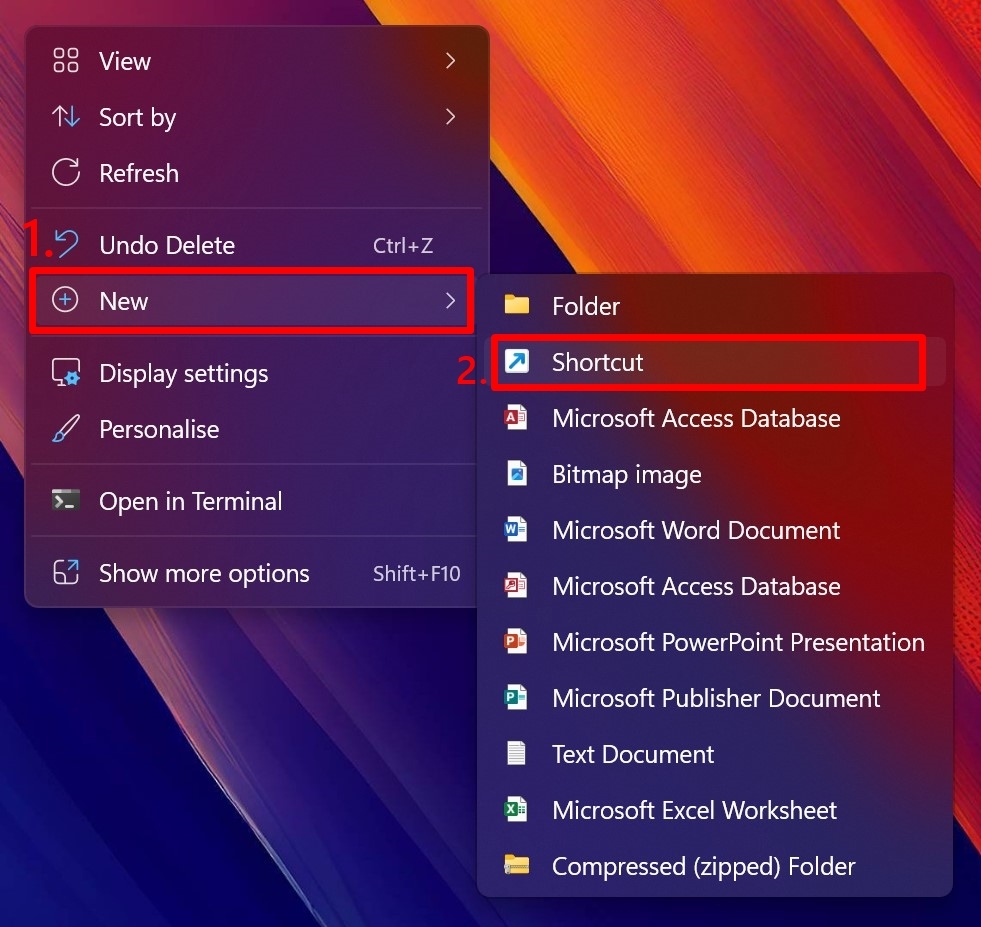The image size is (981, 927).
Task: Click the Microsoft Excel Worksheet icon
Action: click(516, 810)
